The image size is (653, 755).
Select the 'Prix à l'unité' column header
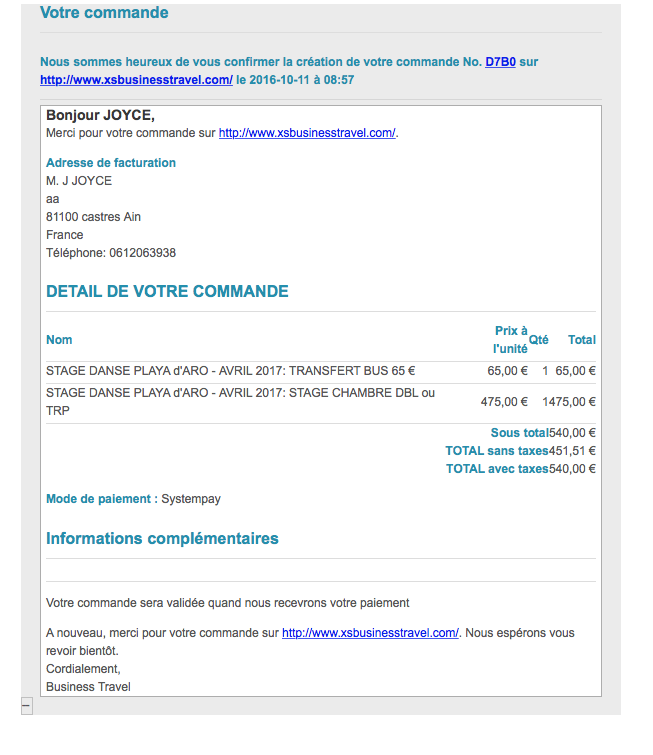pos(510,340)
